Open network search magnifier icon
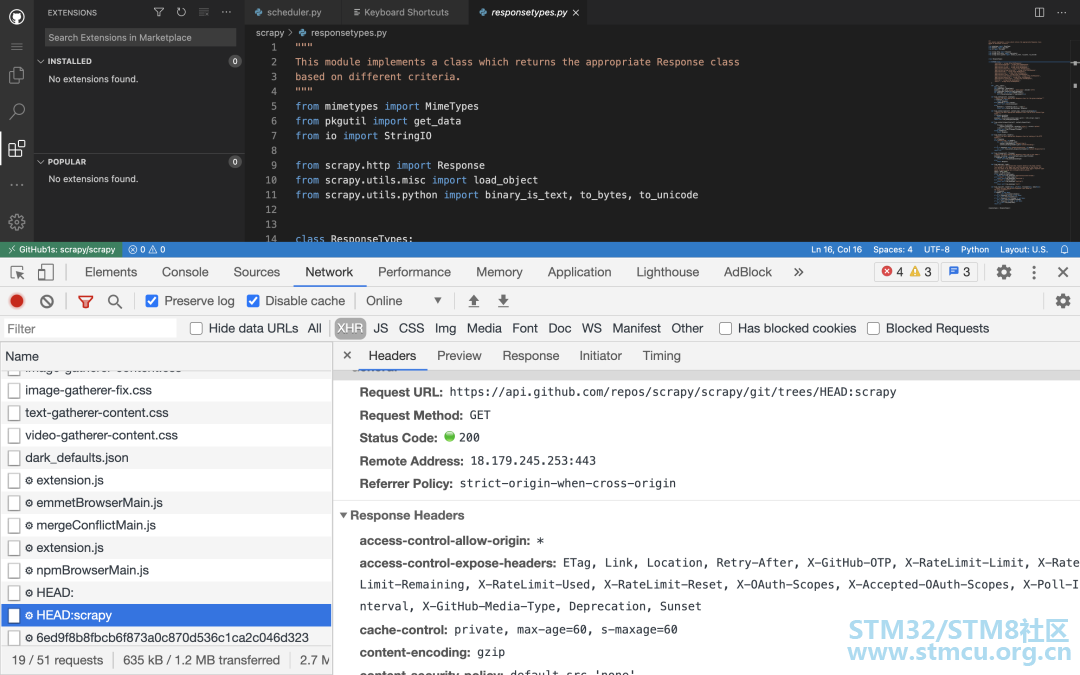1080x675 pixels. (x=114, y=301)
